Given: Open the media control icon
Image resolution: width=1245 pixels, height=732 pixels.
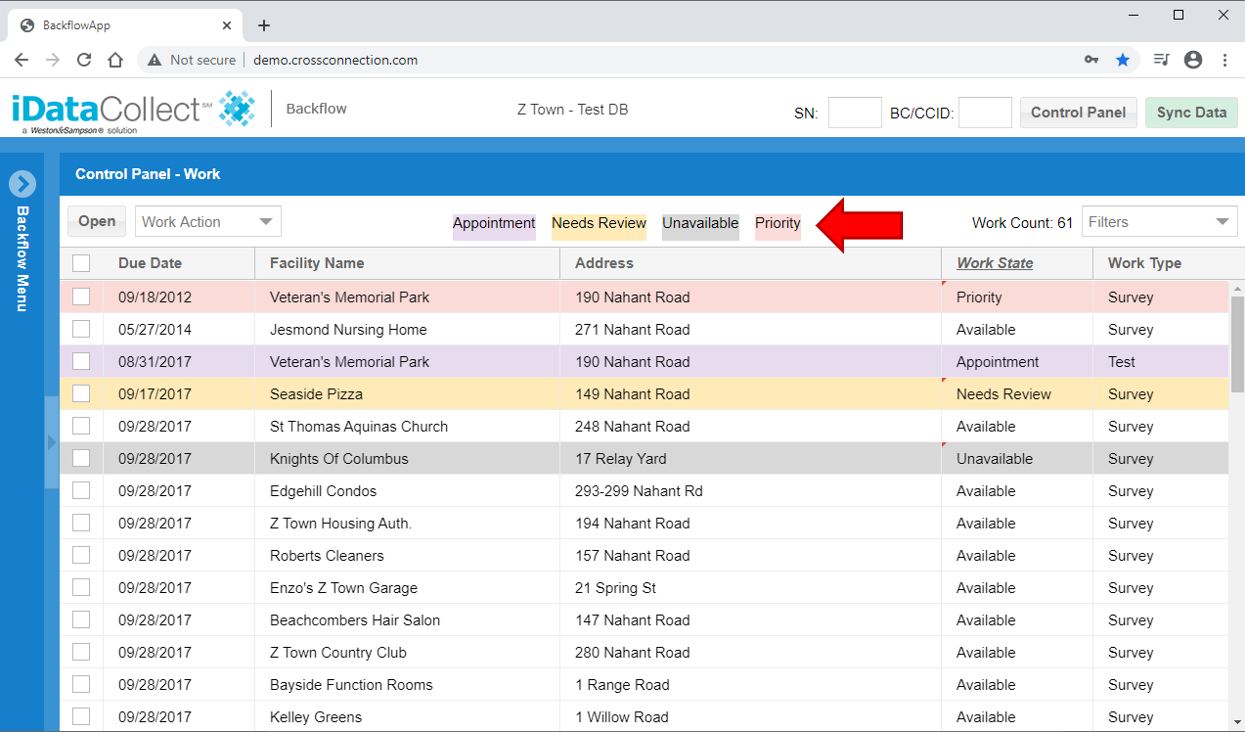Looking at the screenshot, I should (1160, 60).
